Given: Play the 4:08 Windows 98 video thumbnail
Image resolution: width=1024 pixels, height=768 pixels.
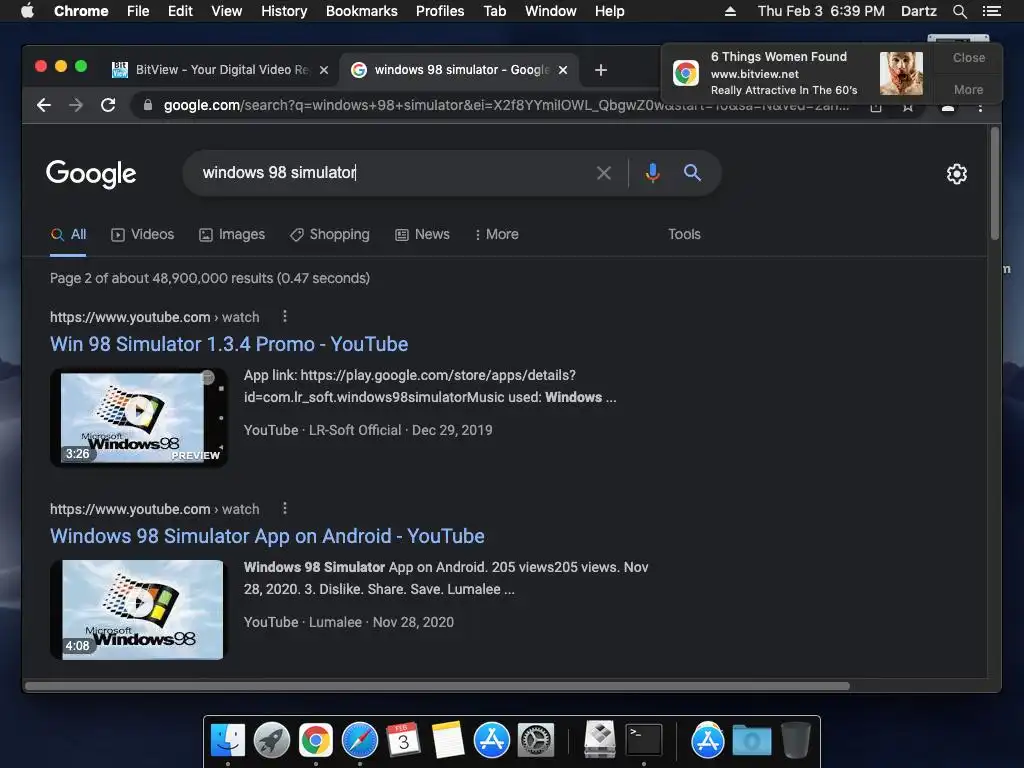Looking at the screenshot, I should (x=139, y=610).
